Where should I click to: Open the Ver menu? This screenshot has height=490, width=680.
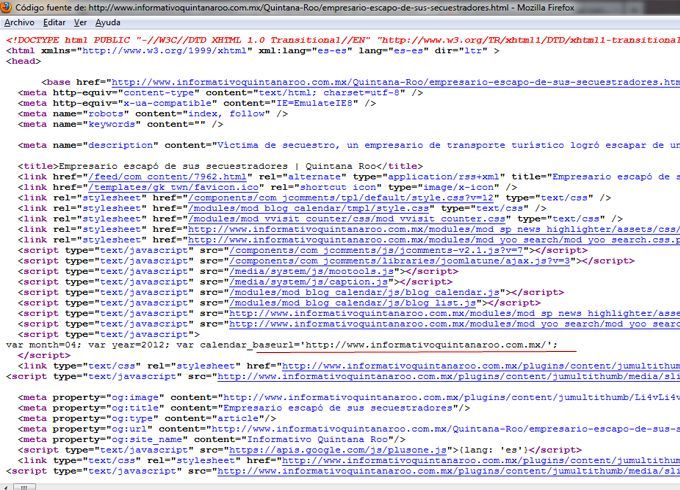[80, 23]
